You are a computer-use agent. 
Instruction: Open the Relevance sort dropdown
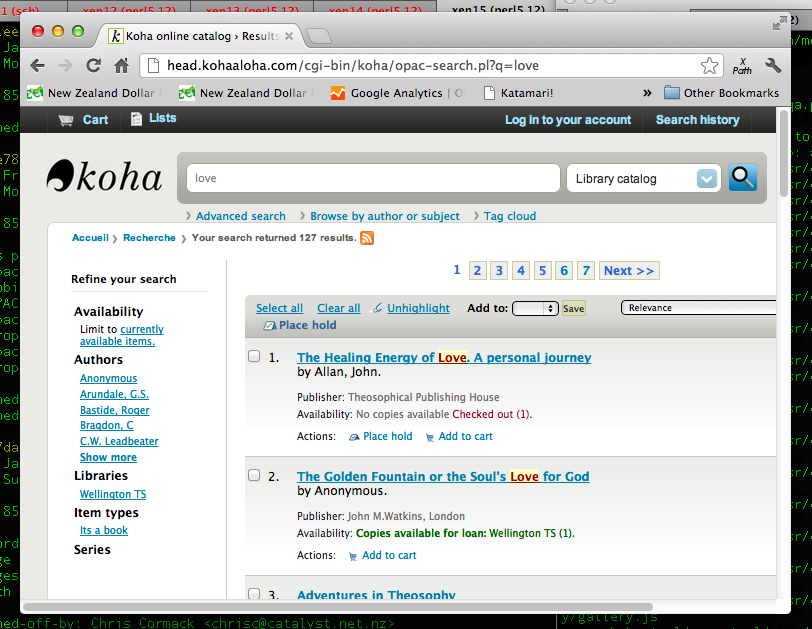(x=698, y=308)
